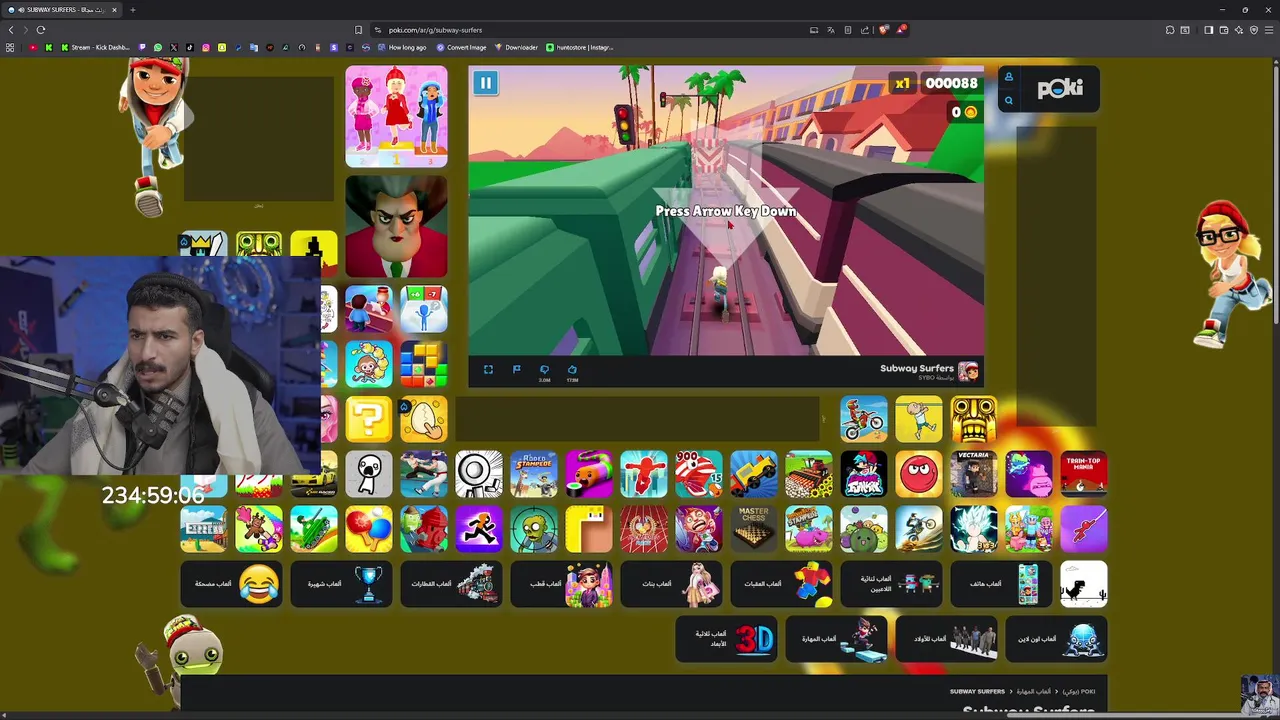This screenshot has width=1280, height=720.
Task: Open online games category with robot
Action: pos(1056,639)
